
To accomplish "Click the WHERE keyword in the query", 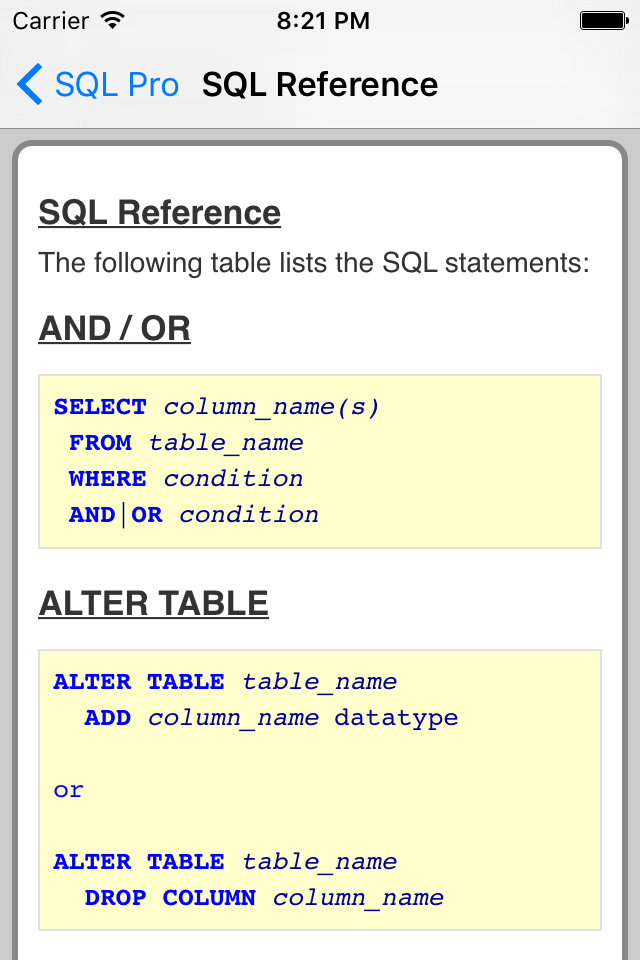I will pos(107,479).
